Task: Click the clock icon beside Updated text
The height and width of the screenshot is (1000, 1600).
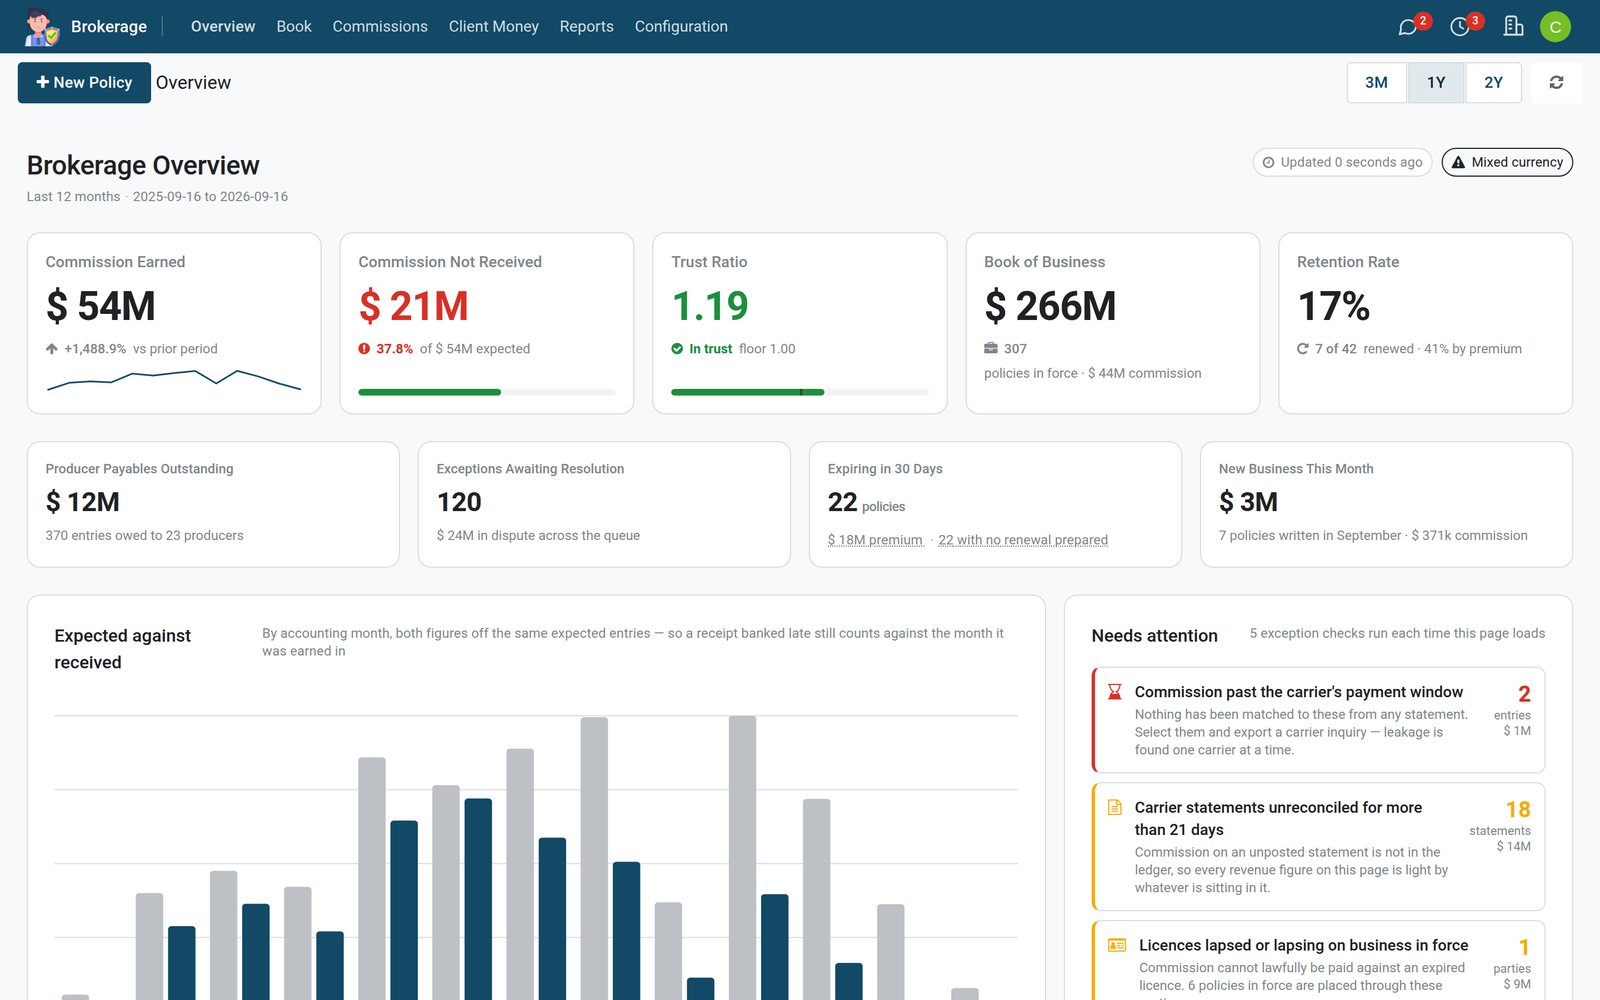Action: [1268, 162]
